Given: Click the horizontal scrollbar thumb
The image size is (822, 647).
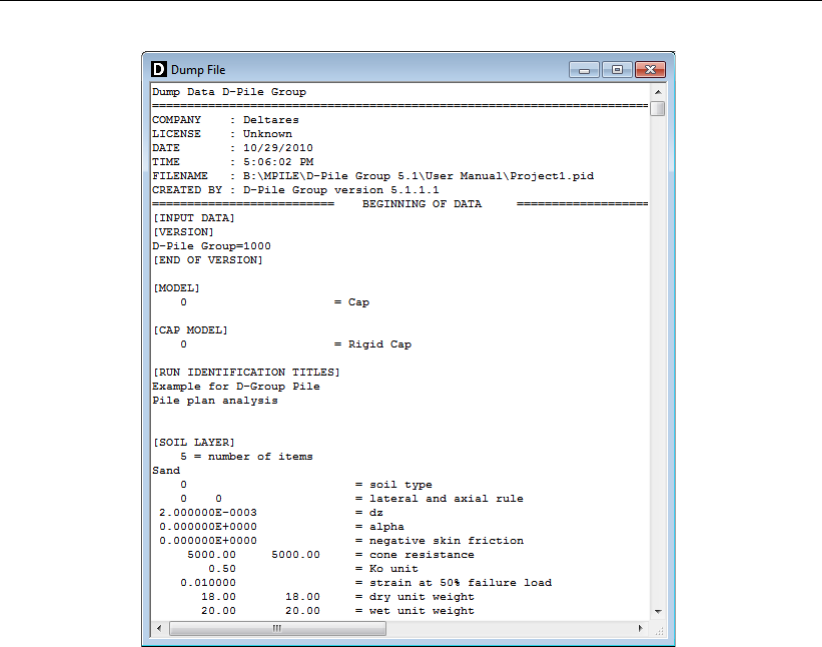Looking at the screenshot, I should tap(277, 628).
